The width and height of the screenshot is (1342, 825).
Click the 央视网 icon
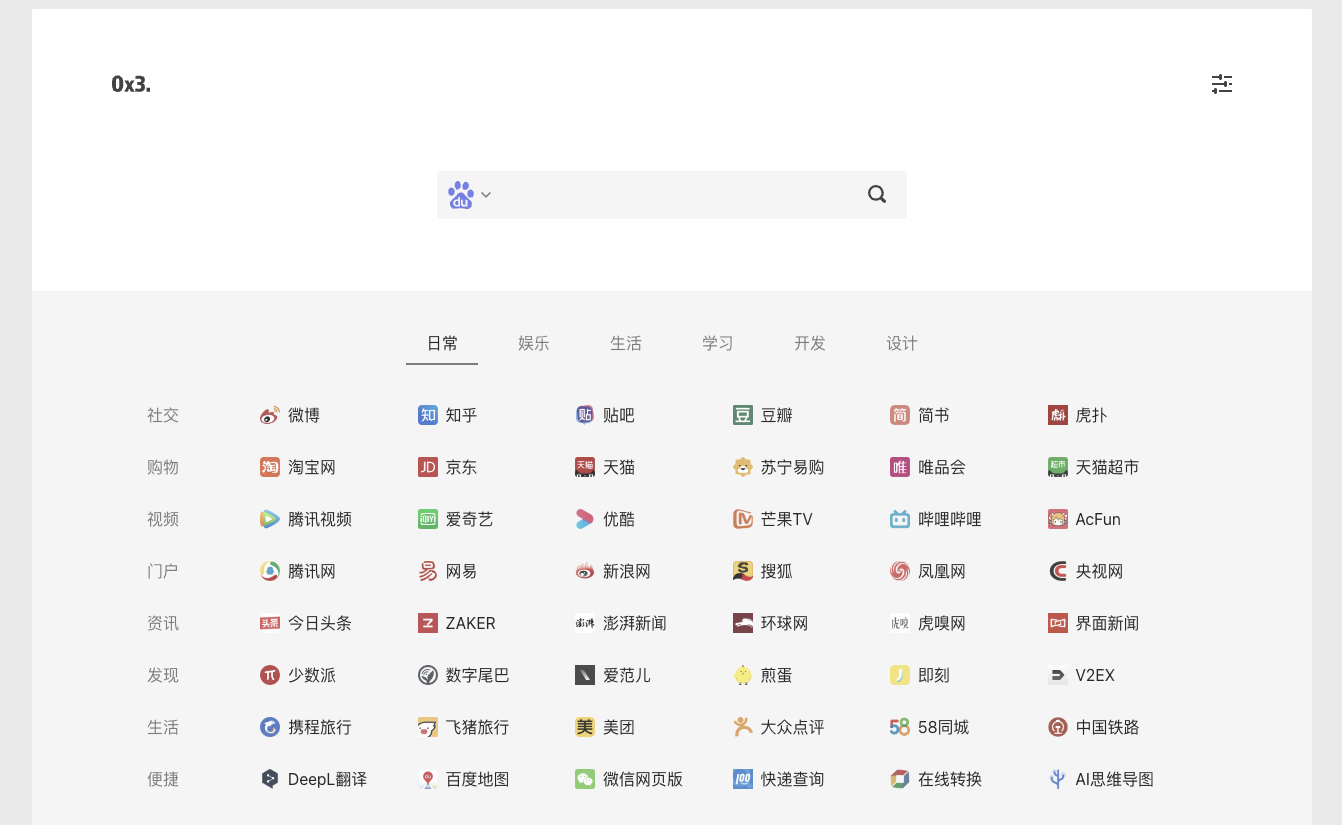pos(1058,571)
